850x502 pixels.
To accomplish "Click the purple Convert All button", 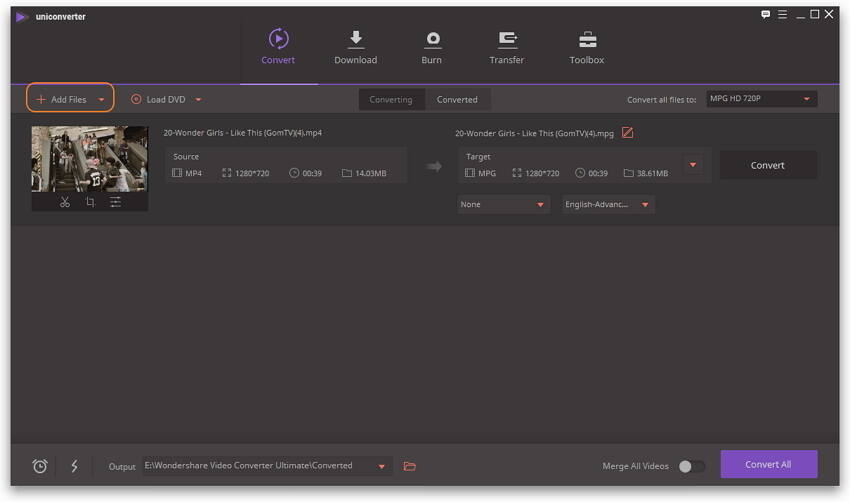I will click(769, 464).
